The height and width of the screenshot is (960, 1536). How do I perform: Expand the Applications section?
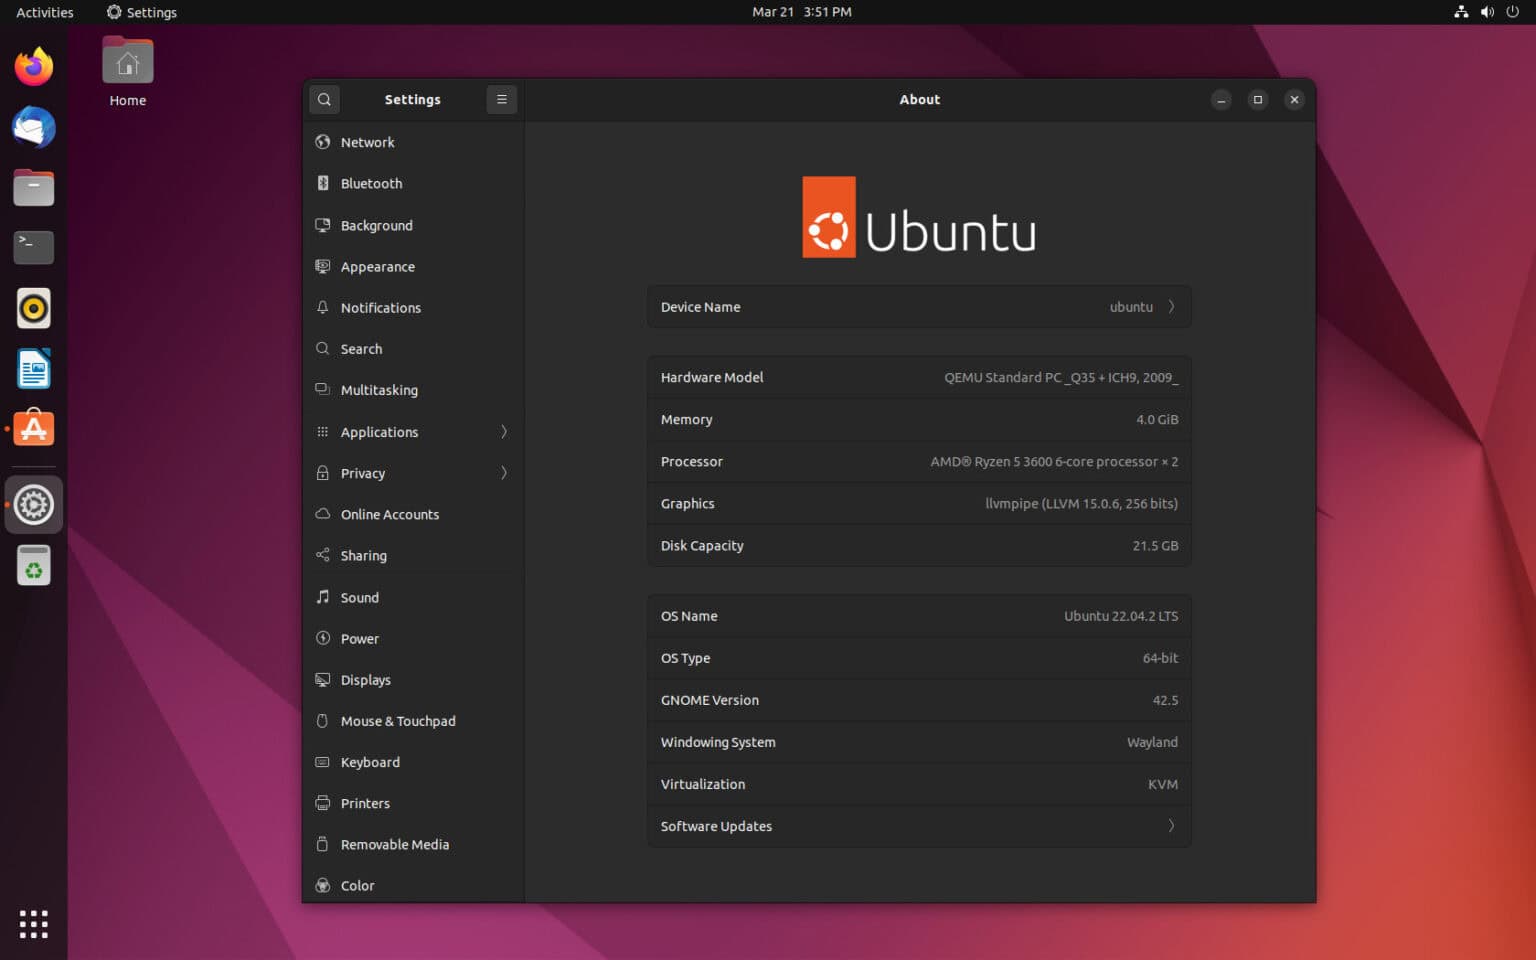pos(379,432)
